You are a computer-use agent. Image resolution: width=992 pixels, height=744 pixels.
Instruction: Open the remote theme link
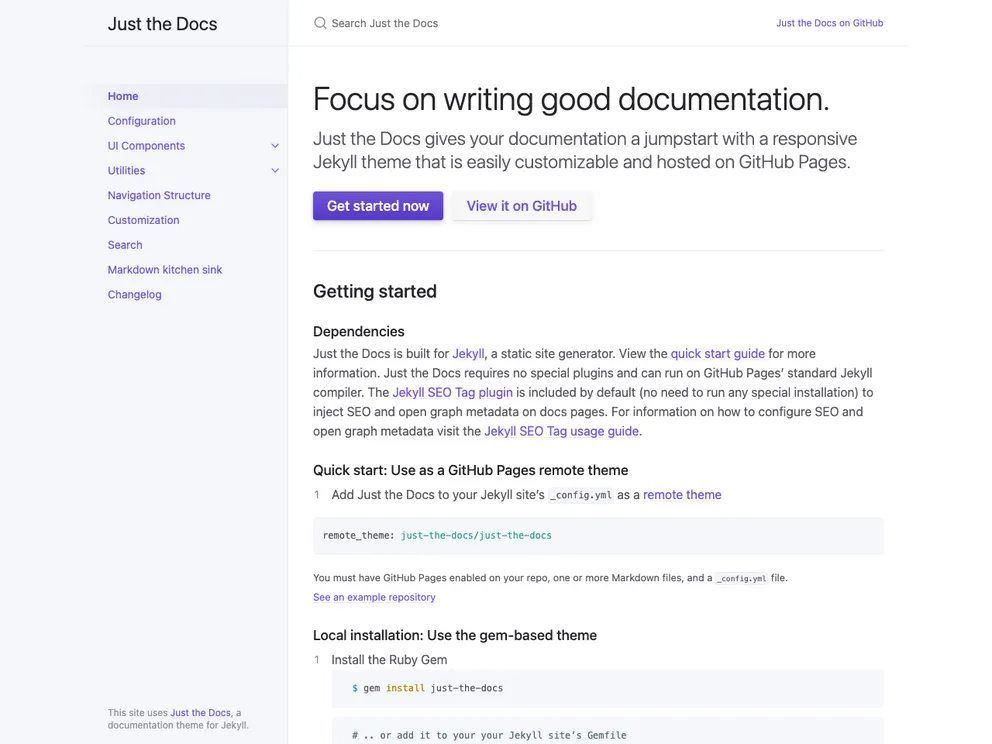point(682,494)
